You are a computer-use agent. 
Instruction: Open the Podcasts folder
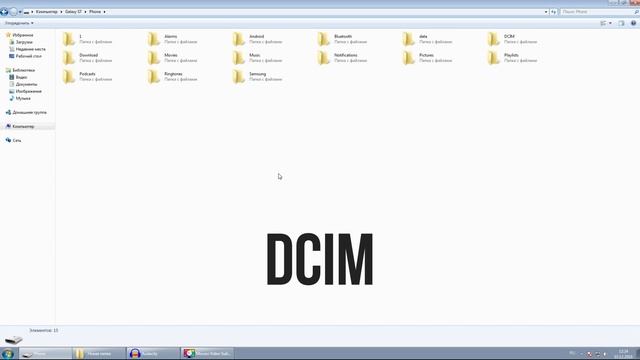point(87,77)
